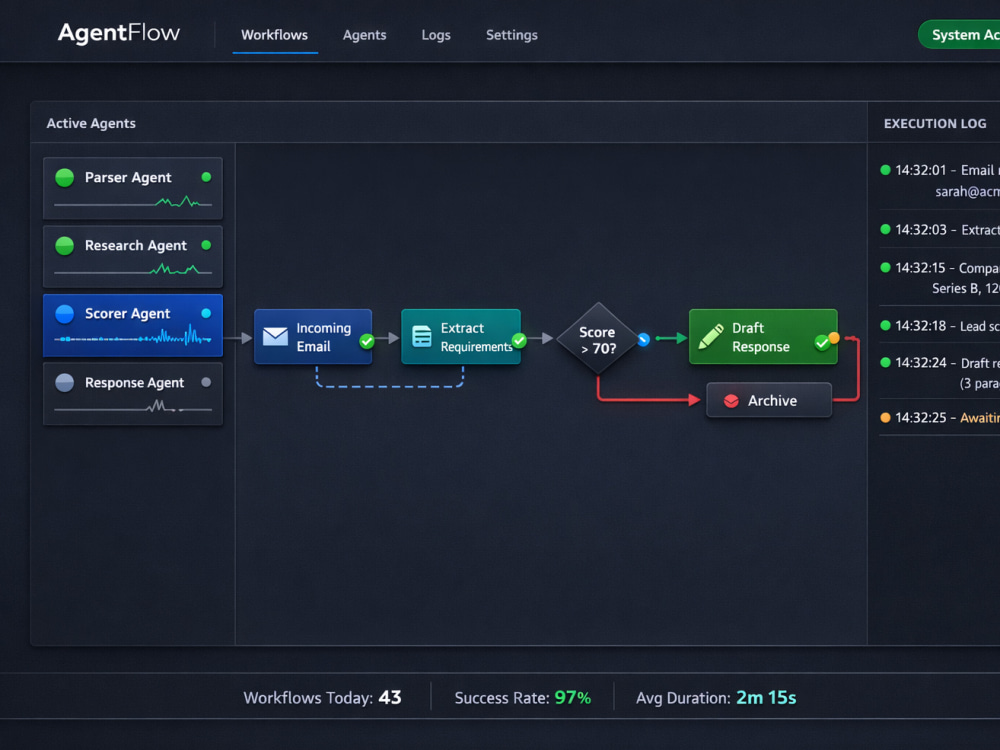Click the Scorer Agent activity waveform
The height and width of the screenshot is (750, 1000).
tap(133, 336)
